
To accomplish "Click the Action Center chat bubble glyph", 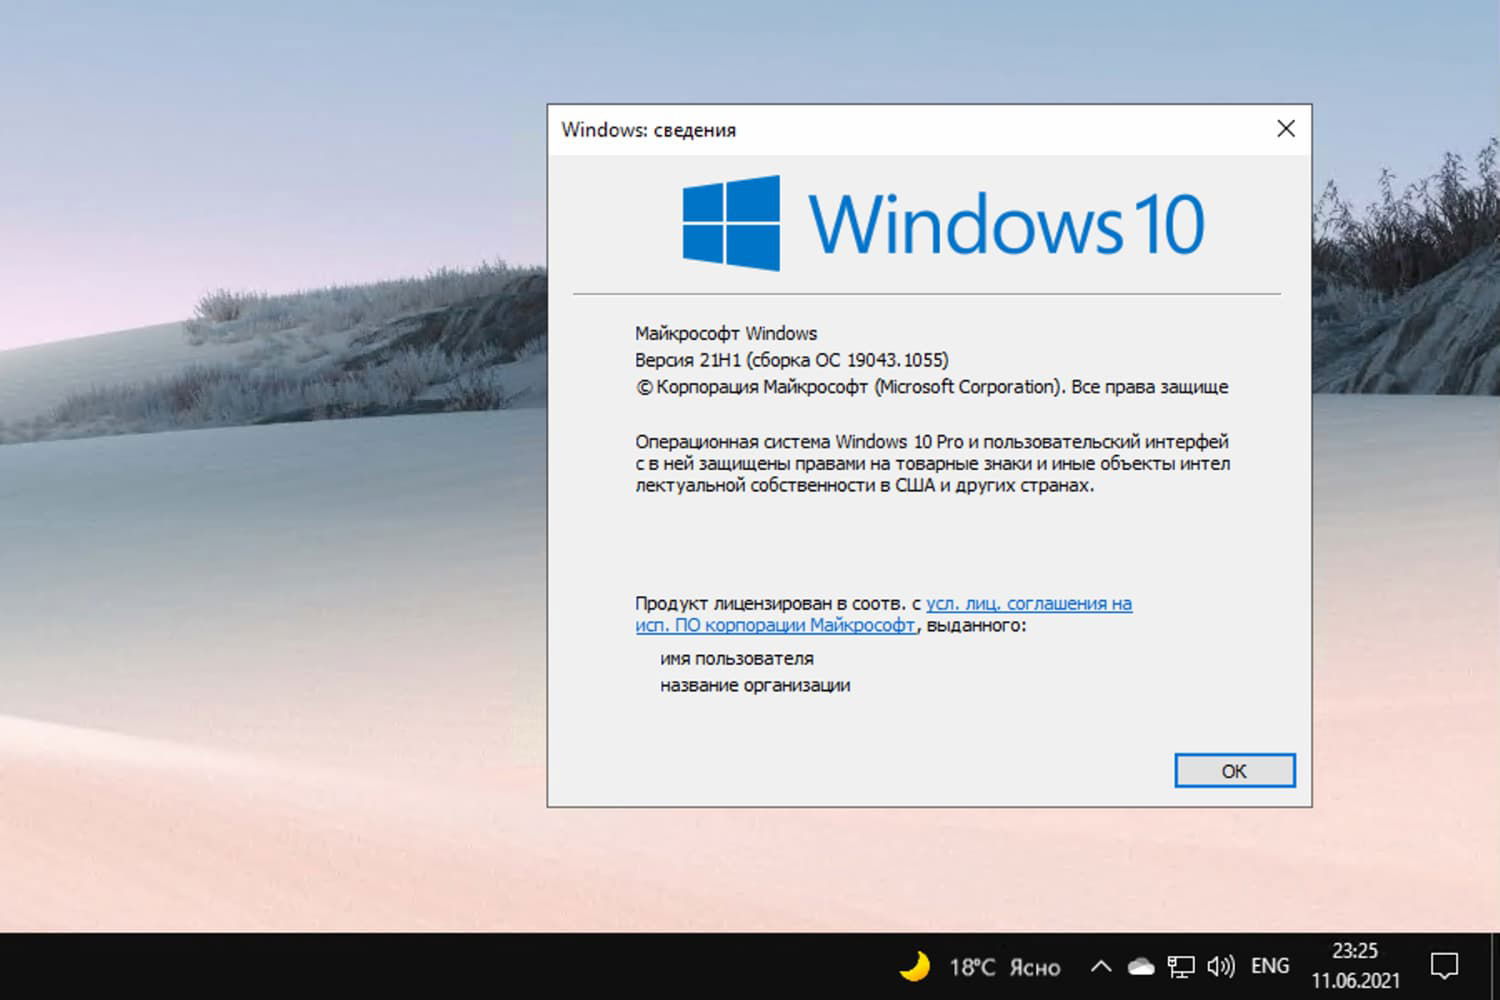I will (x=1447, y=964).
